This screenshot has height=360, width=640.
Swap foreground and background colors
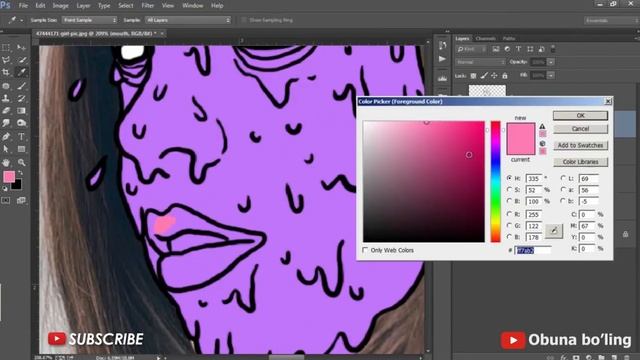point(20,173)
